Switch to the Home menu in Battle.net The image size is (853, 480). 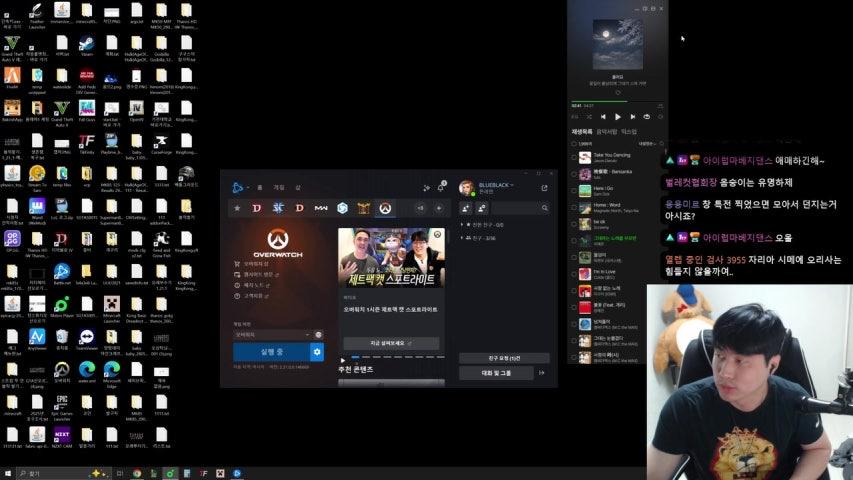(259, 187)
